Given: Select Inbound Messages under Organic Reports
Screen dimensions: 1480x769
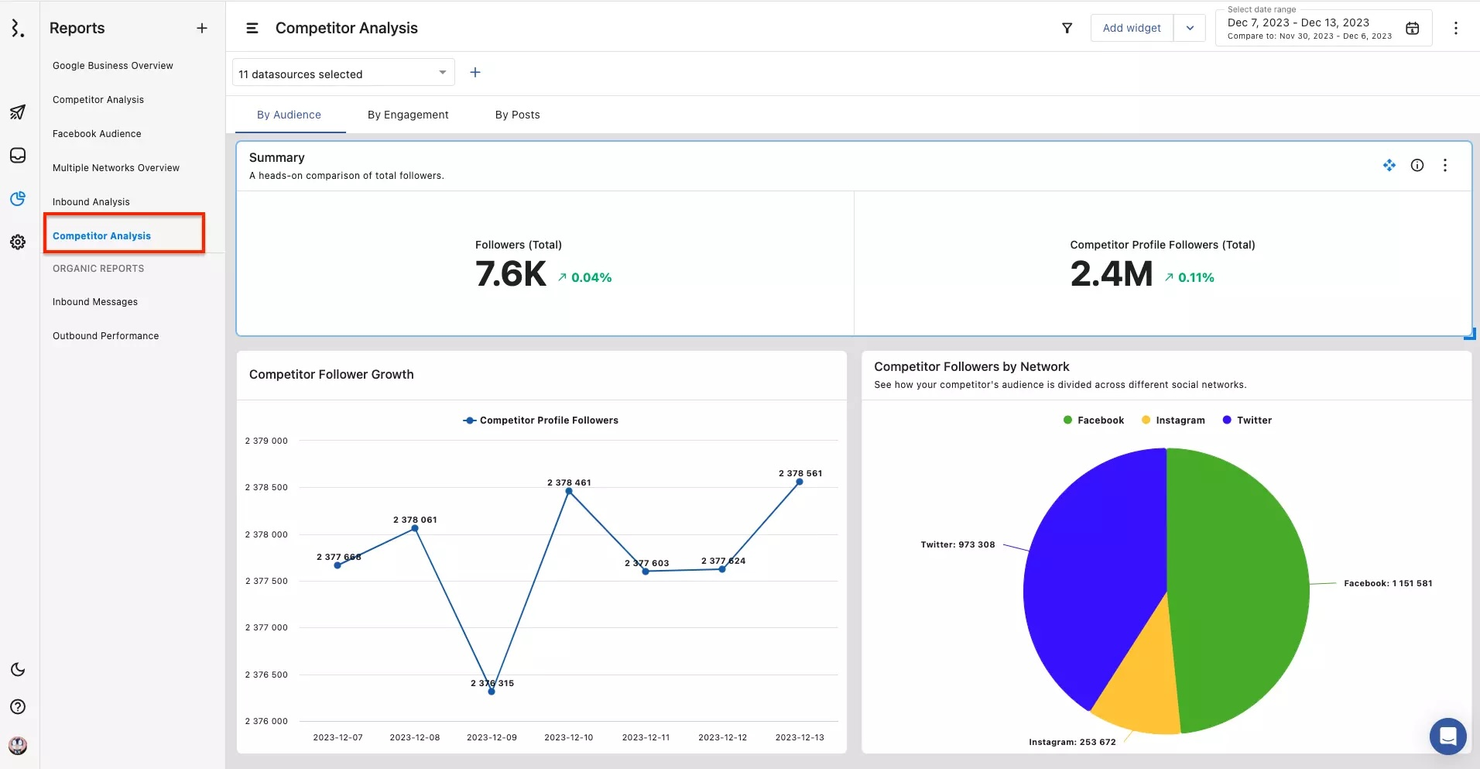Looking at the screenshot, I should 94,301.
